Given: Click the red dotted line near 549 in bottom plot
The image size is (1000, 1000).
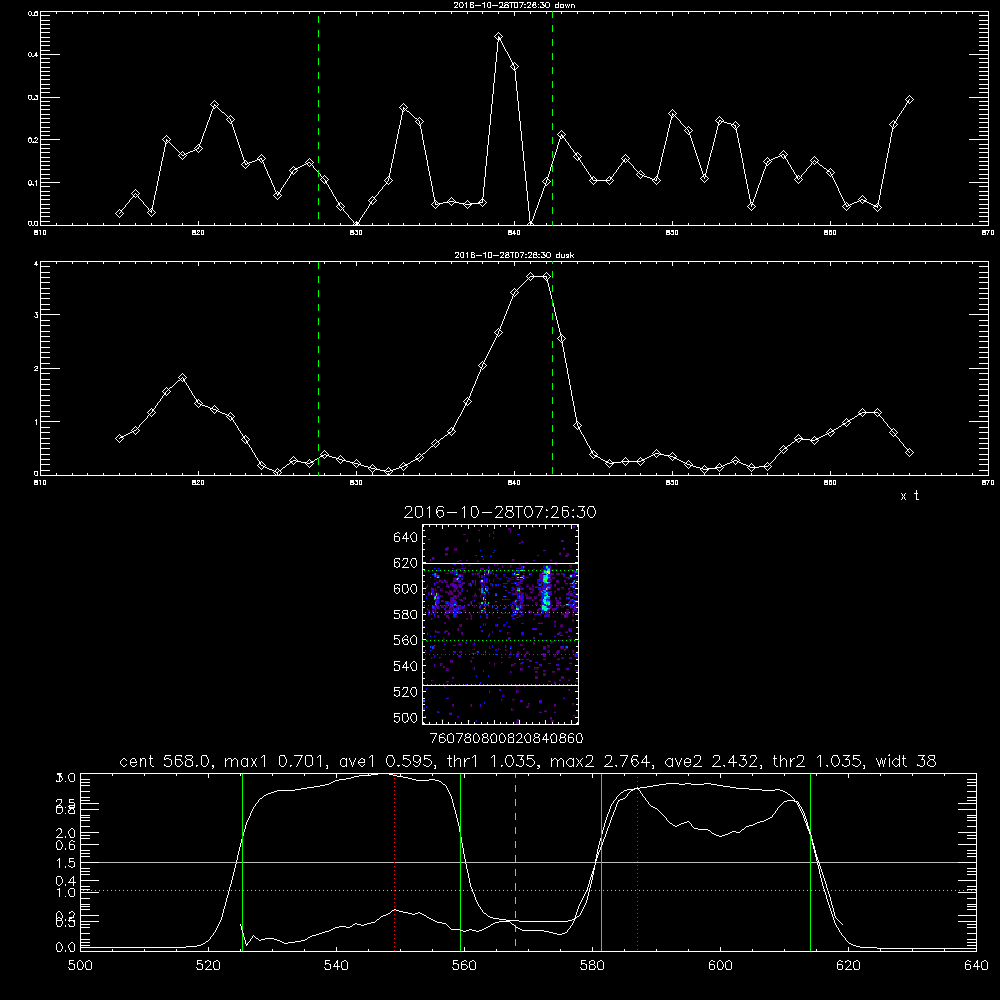Looking at the screenshot, I should click(395, 861).
